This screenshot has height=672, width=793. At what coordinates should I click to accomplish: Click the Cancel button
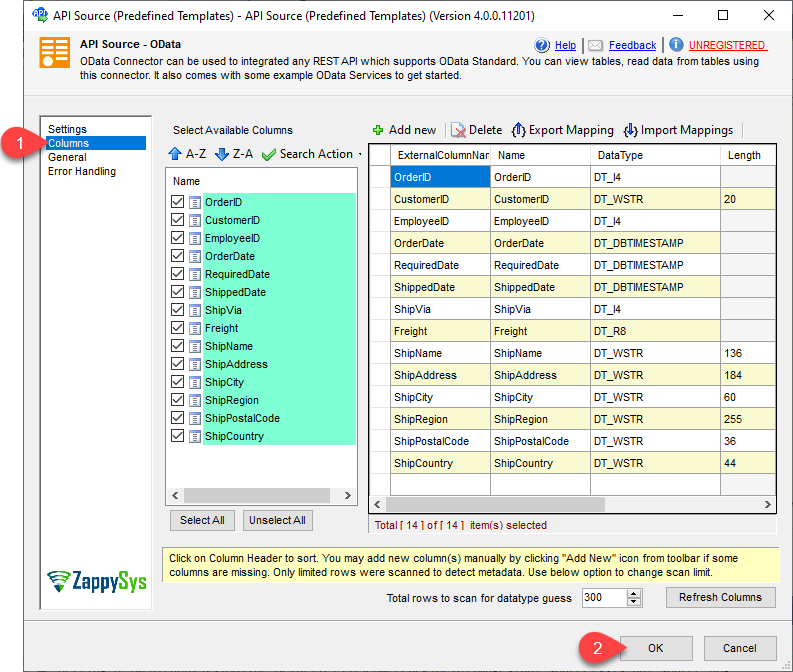740,648
